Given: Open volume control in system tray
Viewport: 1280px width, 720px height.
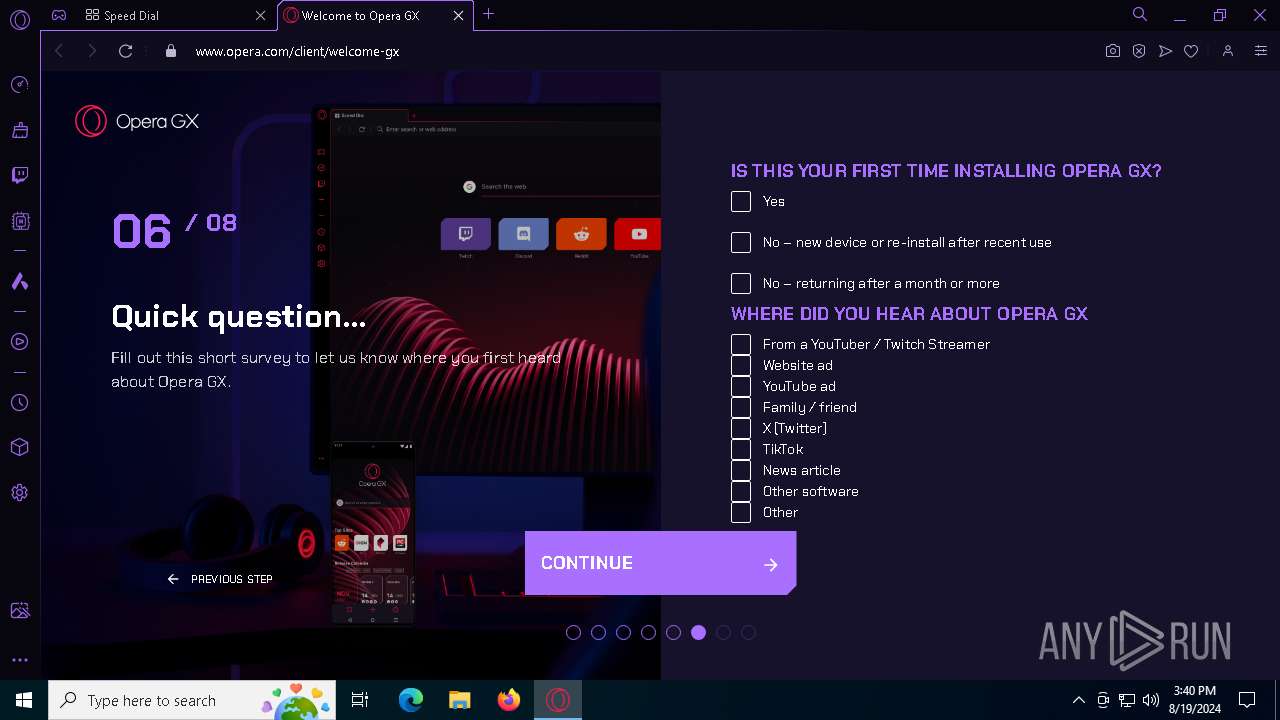Looking at the screenshot, I should pyautogui.click(x=1151, y=700).
